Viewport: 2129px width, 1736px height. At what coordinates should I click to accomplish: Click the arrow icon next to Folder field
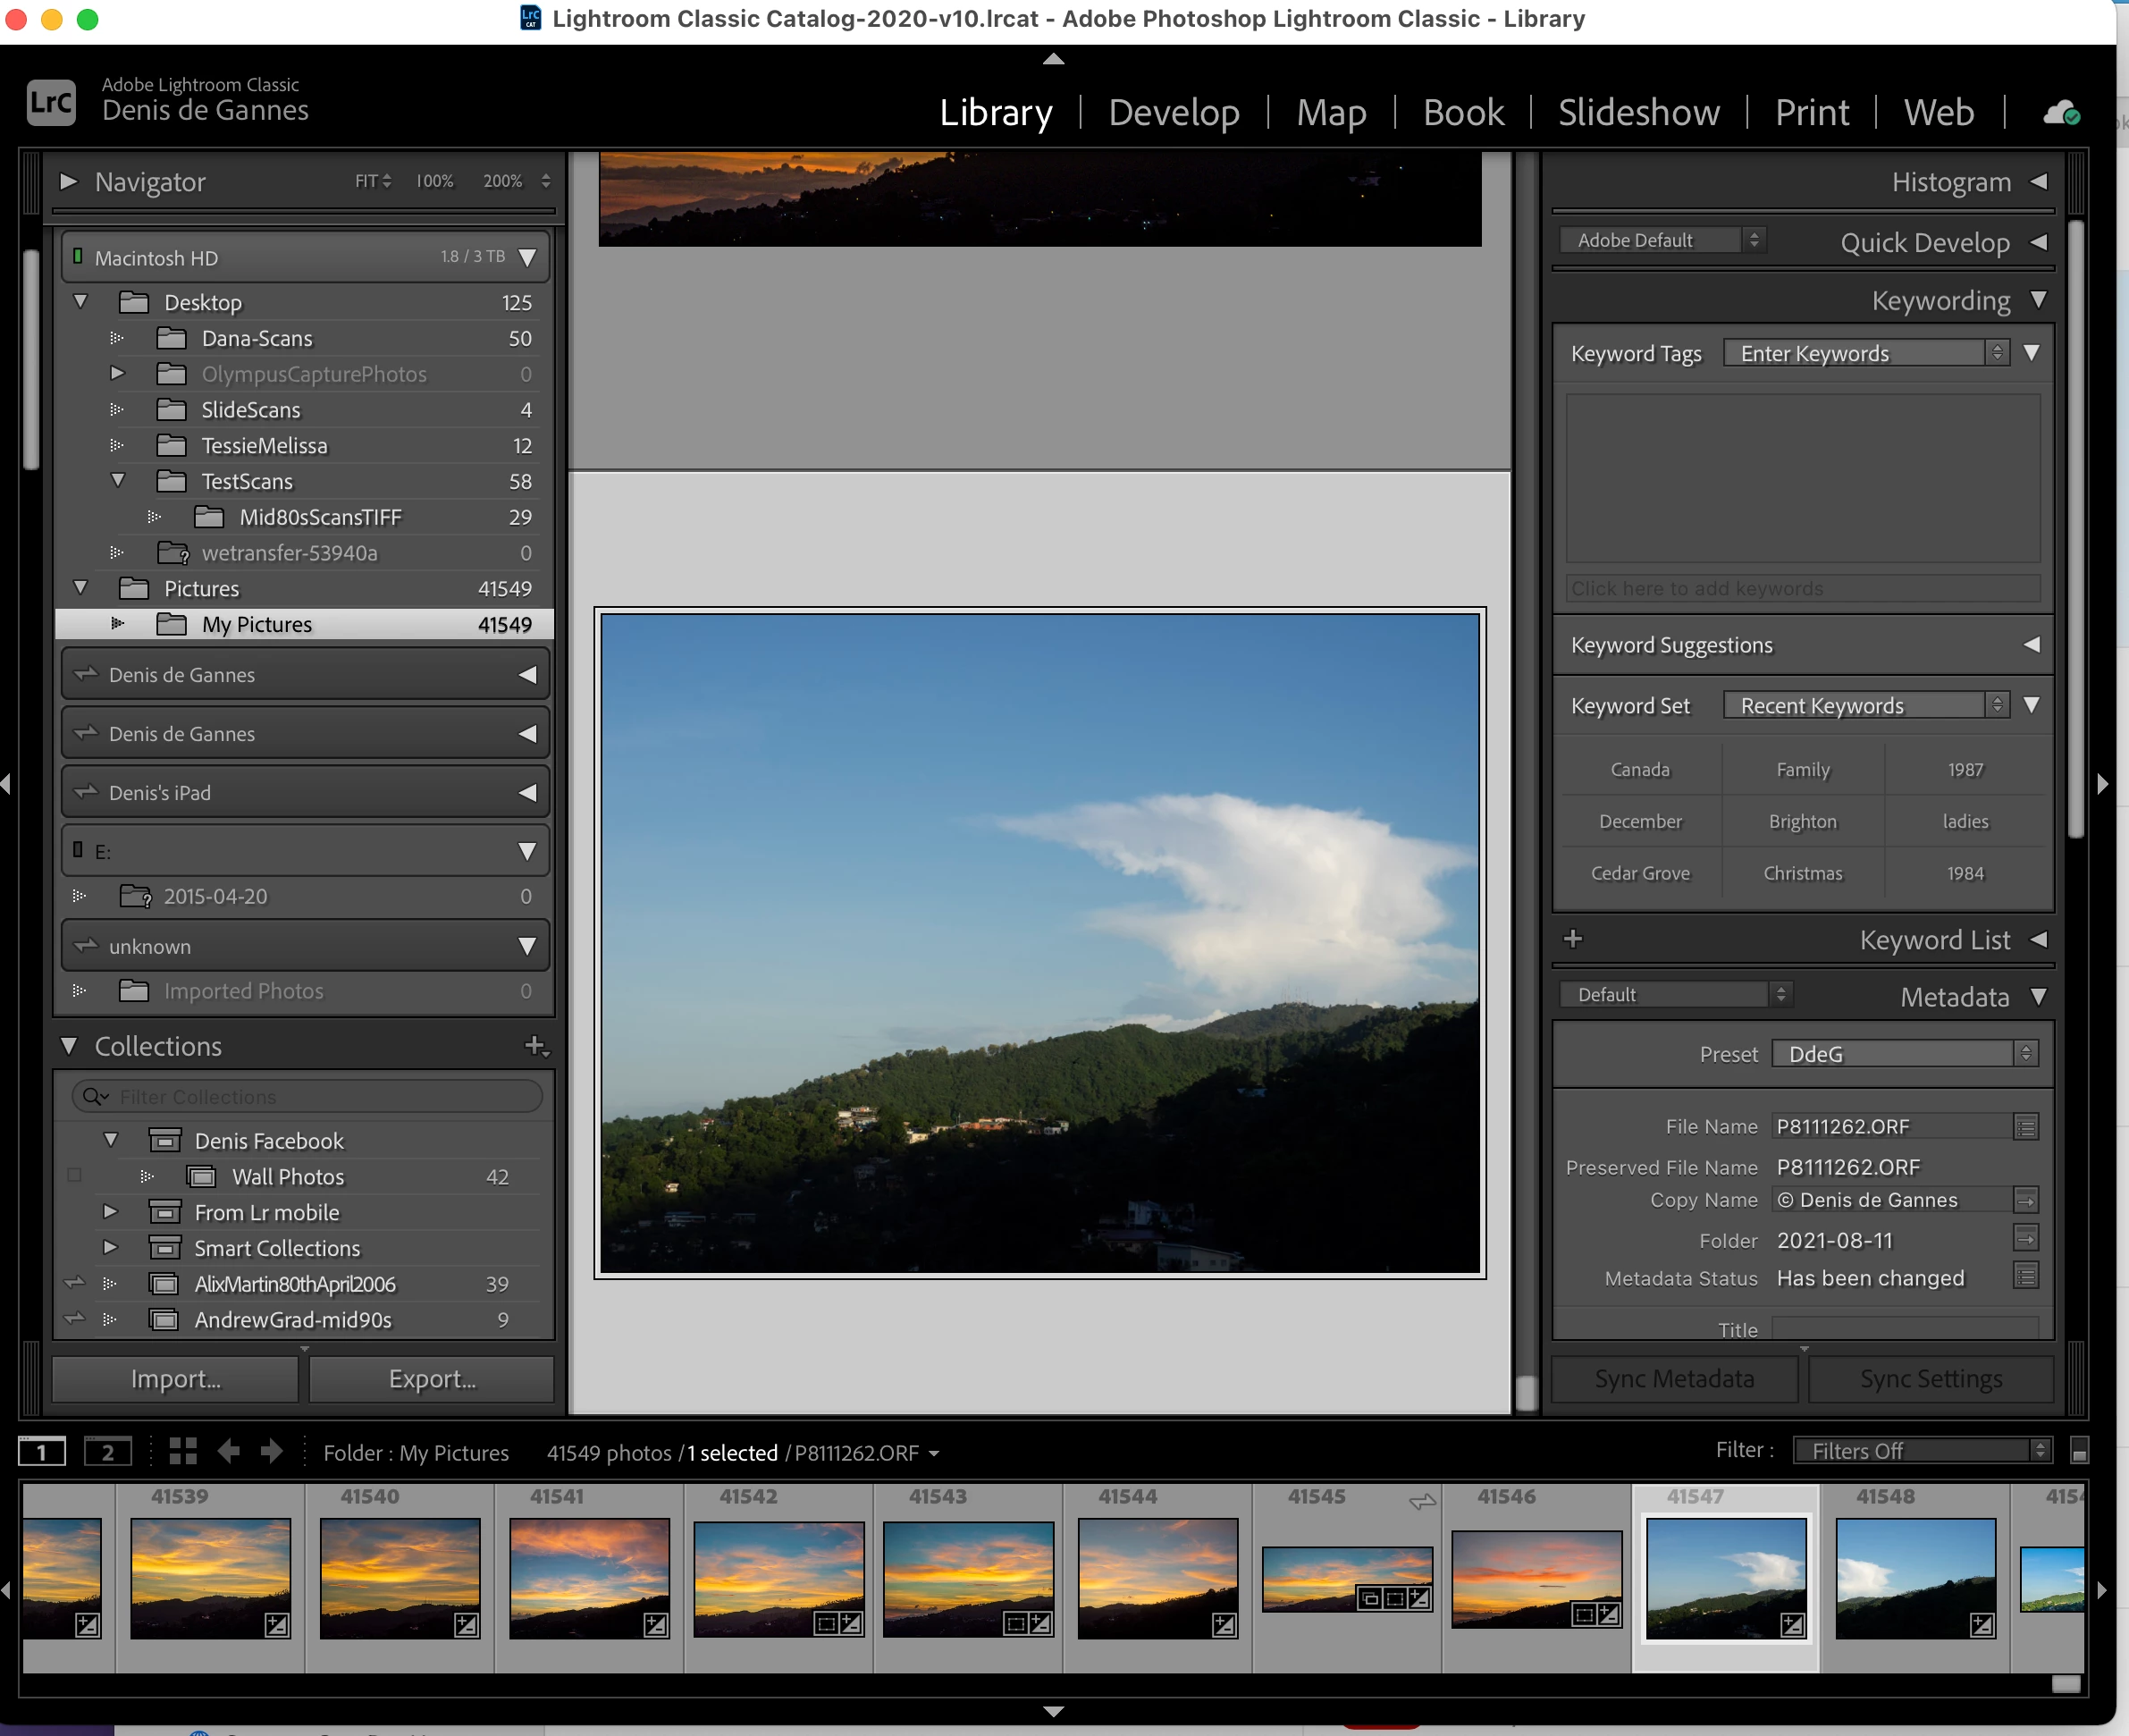pos(2025,1240)
